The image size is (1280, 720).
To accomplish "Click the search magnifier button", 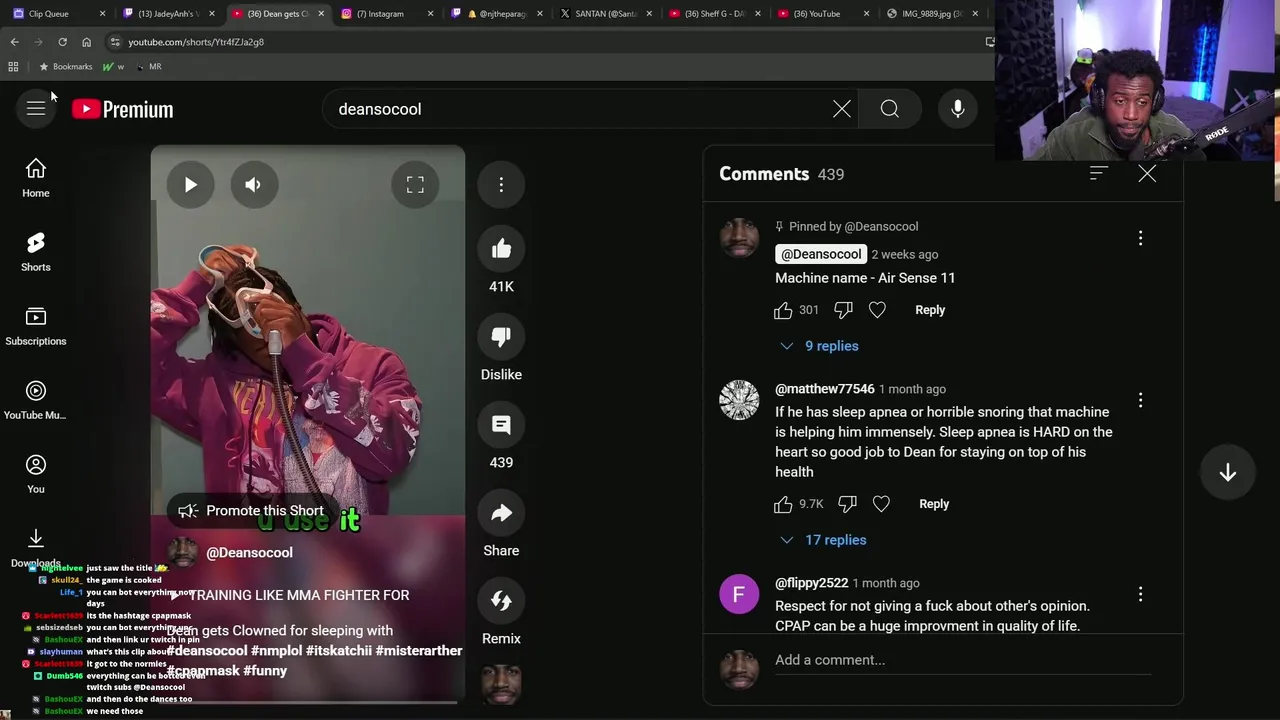I will click(x=889, y=109).
